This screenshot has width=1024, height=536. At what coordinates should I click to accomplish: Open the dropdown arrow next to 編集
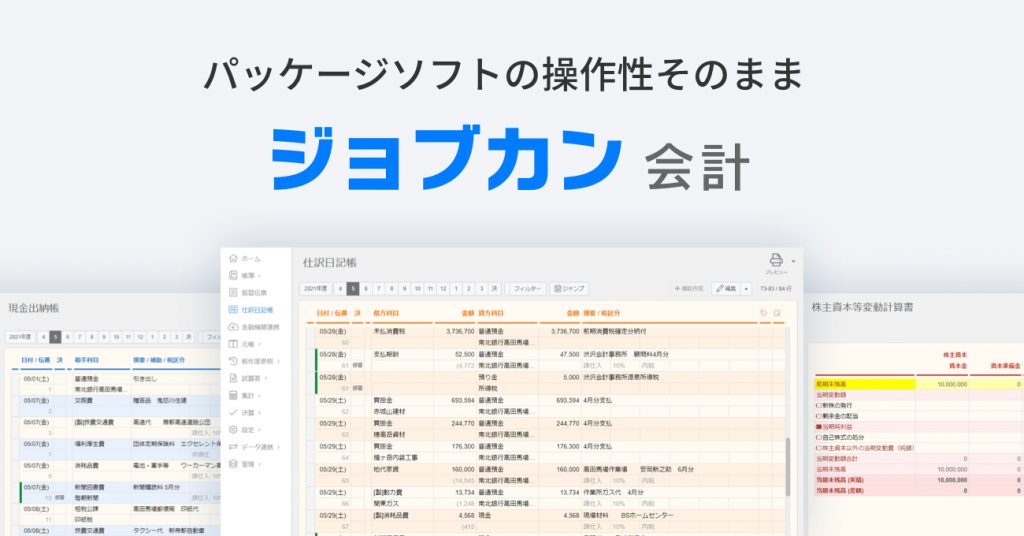[x=746, y=289]
